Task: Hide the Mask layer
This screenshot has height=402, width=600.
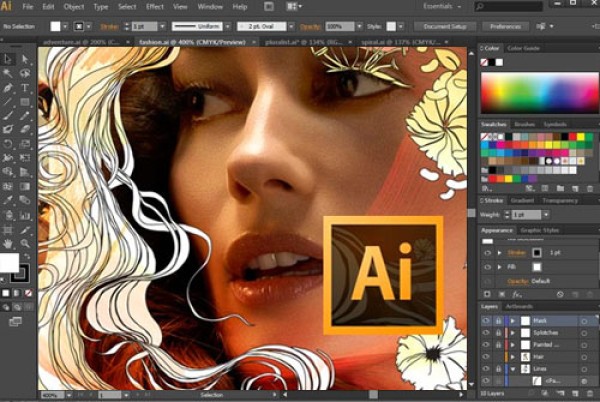Action: pos(486,320)
